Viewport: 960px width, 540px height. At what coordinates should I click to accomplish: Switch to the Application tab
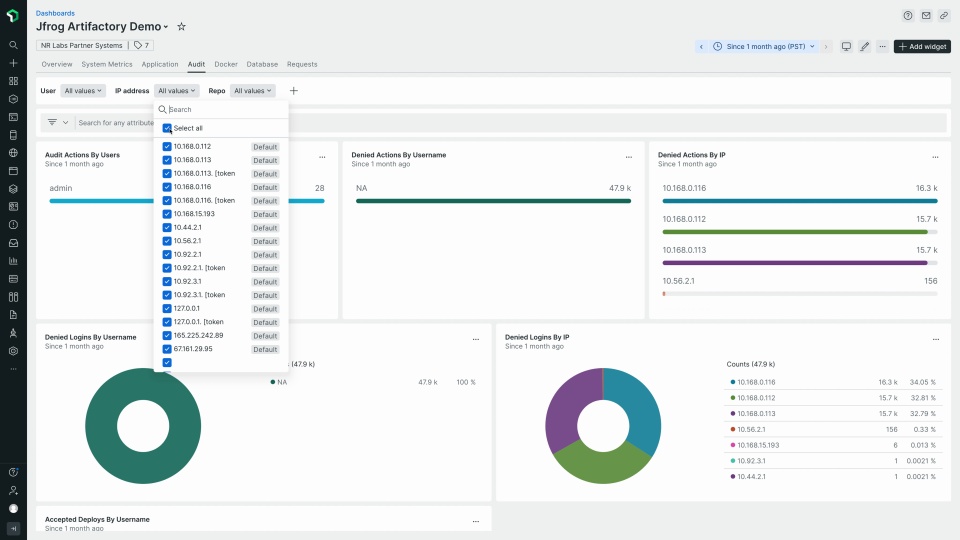point(160,64)
